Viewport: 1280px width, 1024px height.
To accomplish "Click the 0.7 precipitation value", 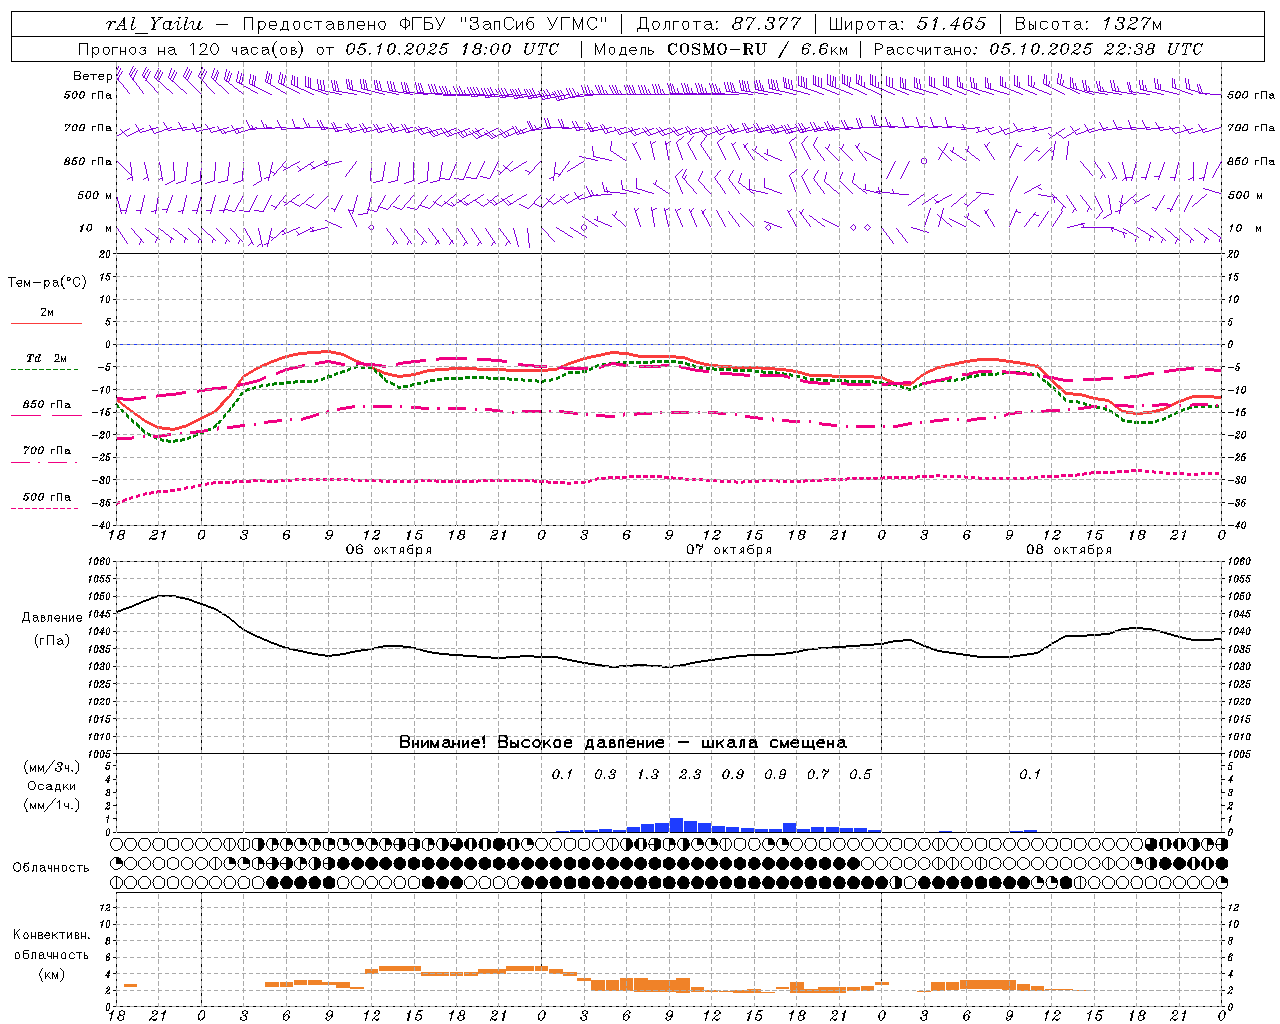I will 818,774.
